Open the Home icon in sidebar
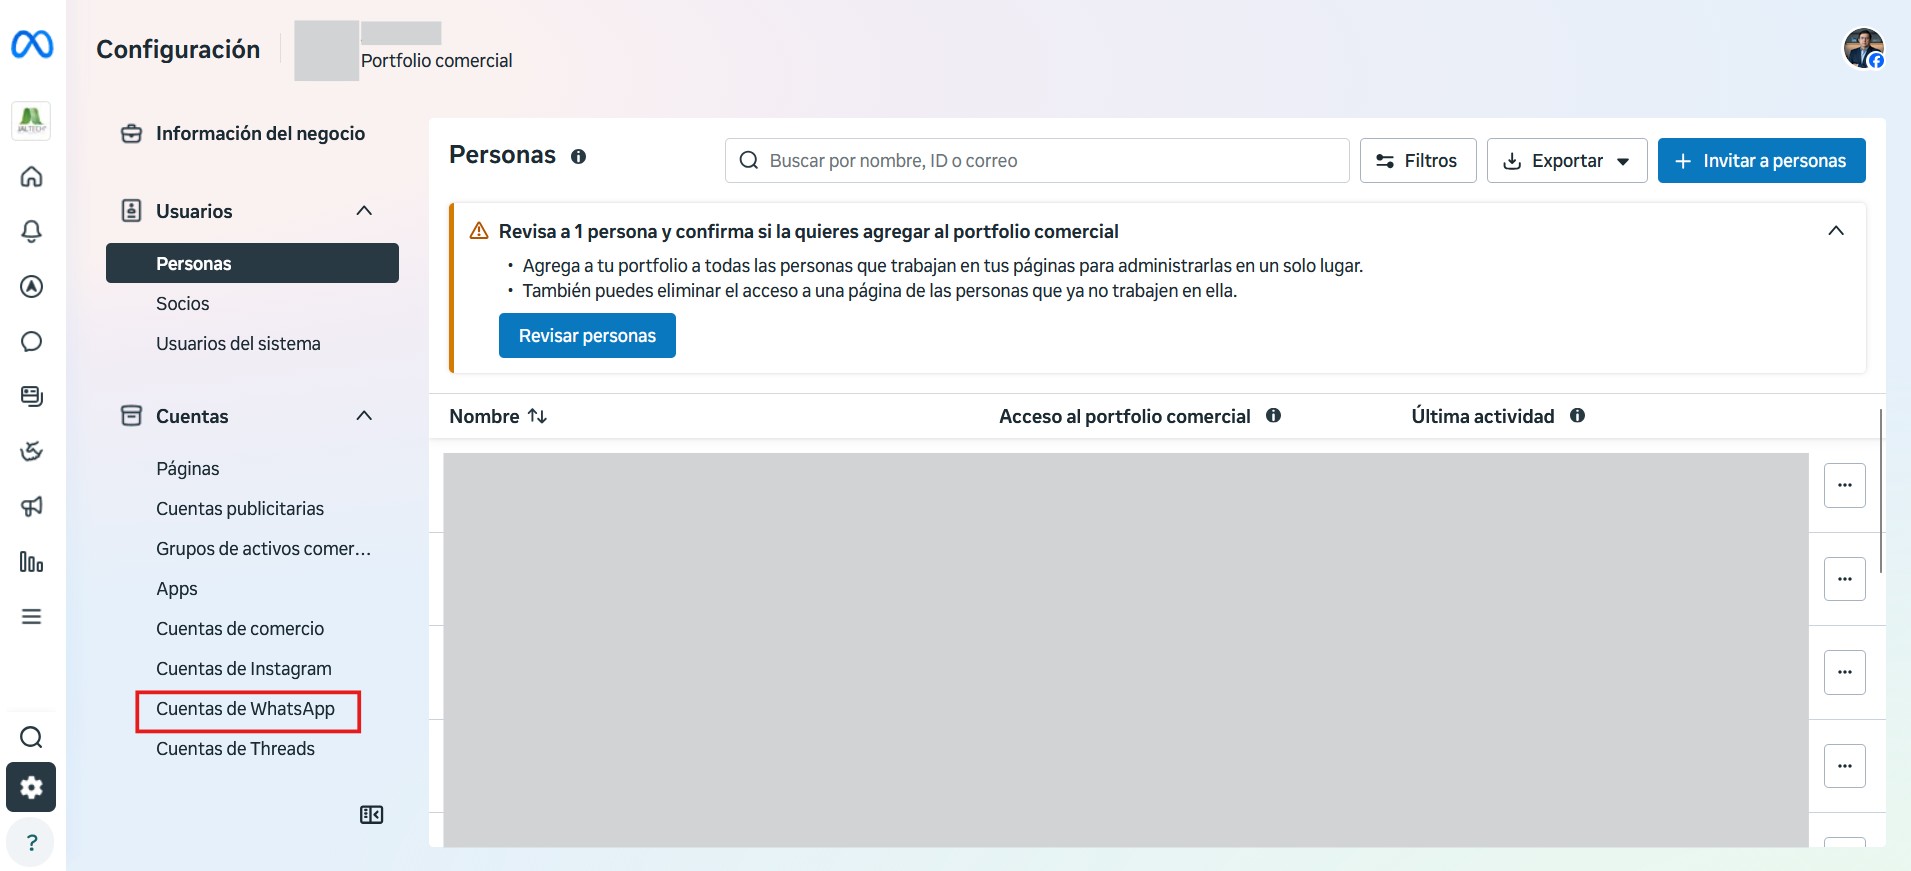This screenshot has width=1911, height=871. (32, 177)
